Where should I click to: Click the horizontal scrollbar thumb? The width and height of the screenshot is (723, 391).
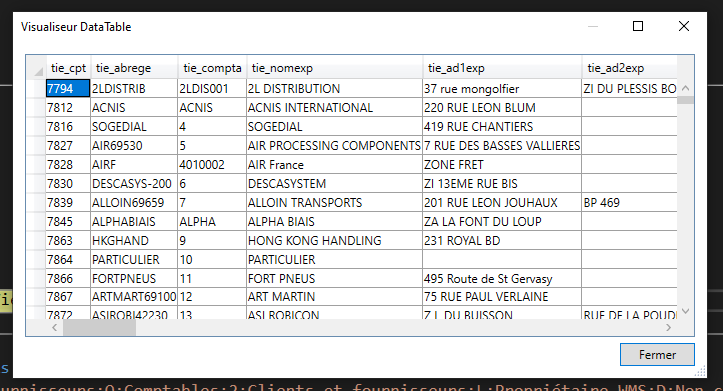(100, 327)
